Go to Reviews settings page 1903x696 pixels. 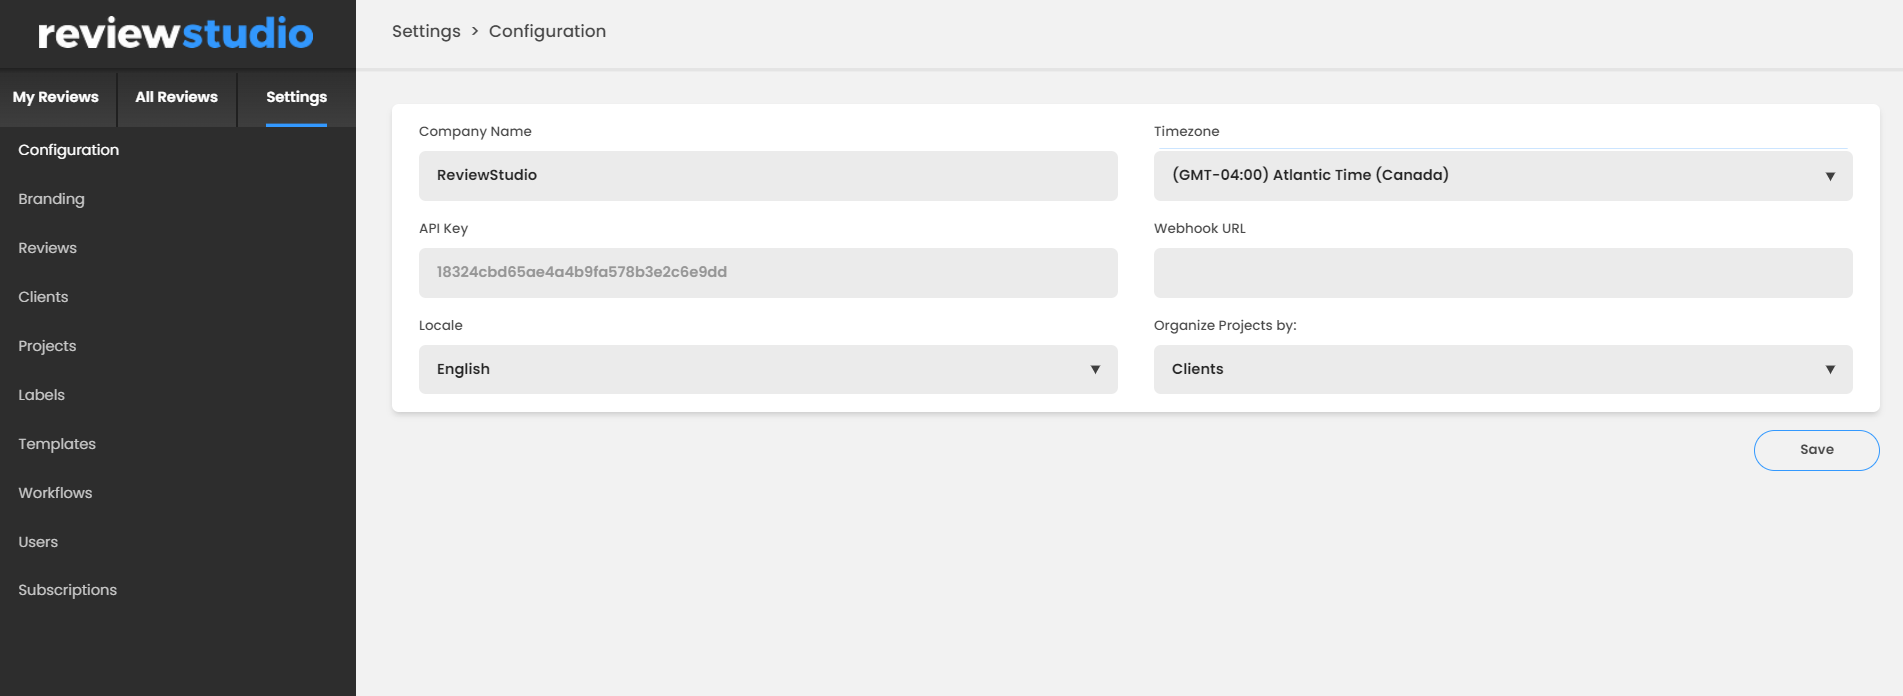click(47, 248)
